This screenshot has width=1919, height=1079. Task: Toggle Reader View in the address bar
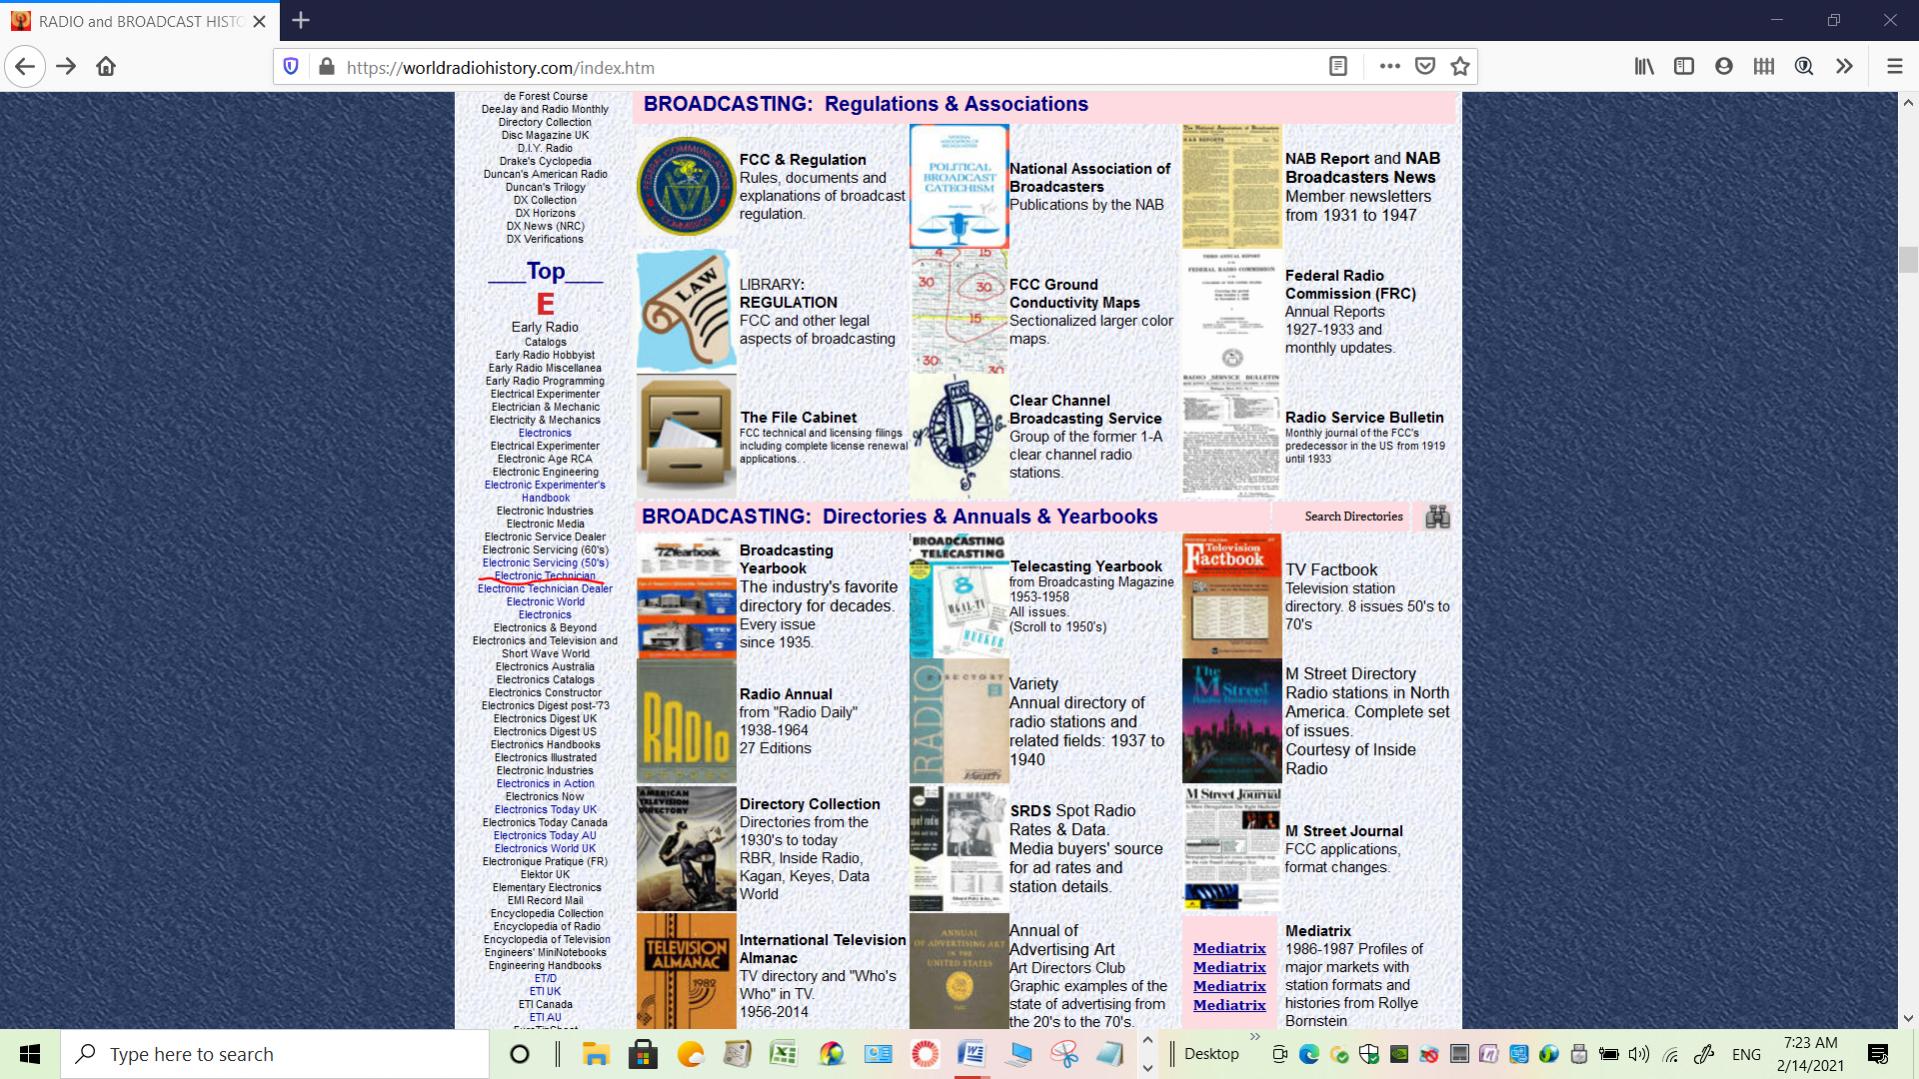[1338, 67]
